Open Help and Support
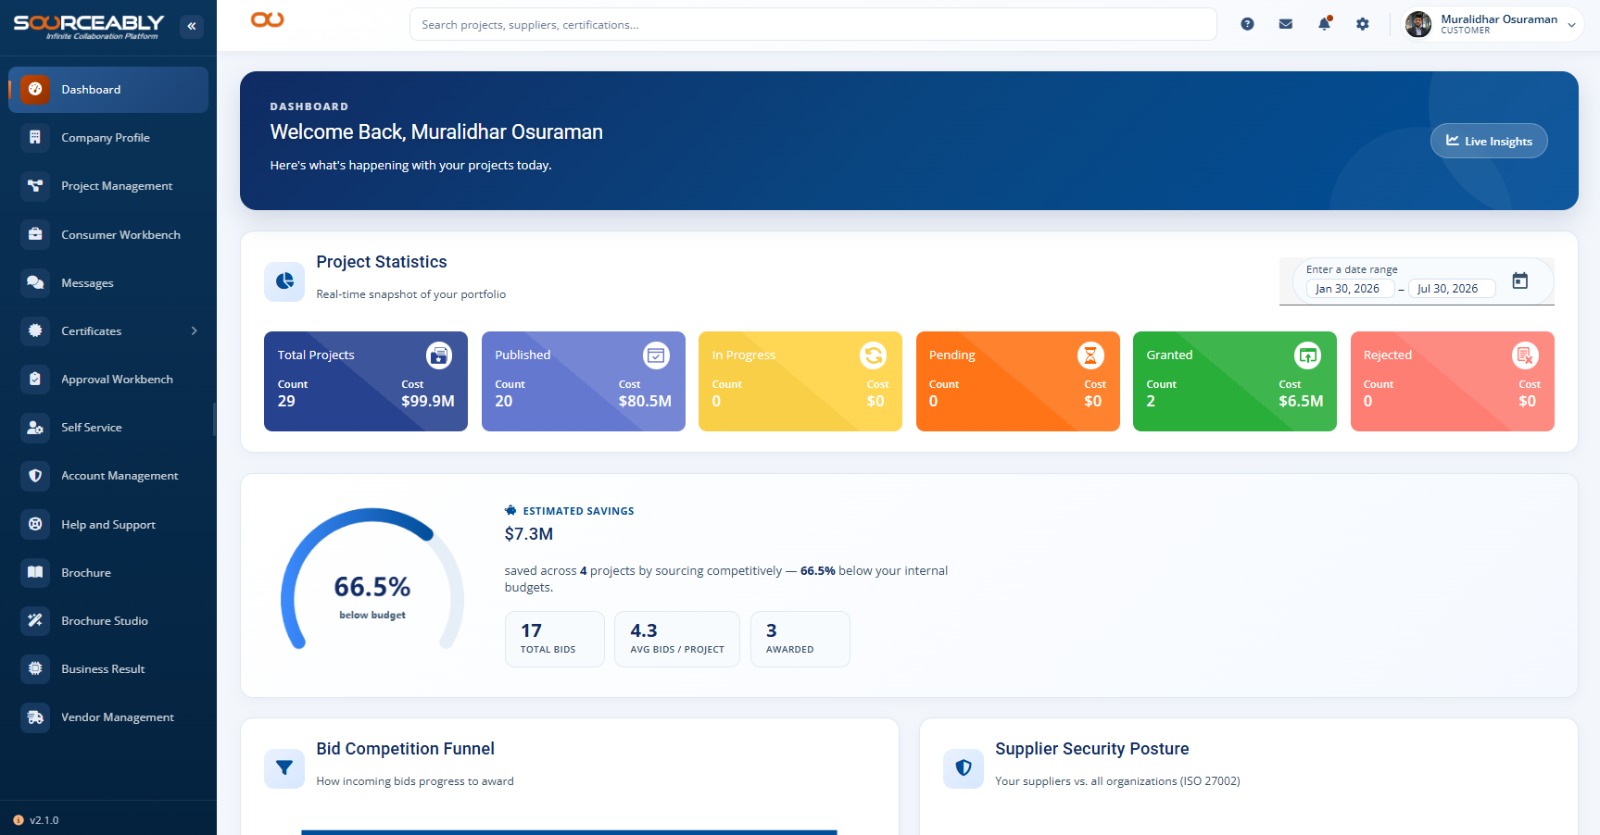The image size is (1600, 835). pyautogui.click(x=108, y=525)
